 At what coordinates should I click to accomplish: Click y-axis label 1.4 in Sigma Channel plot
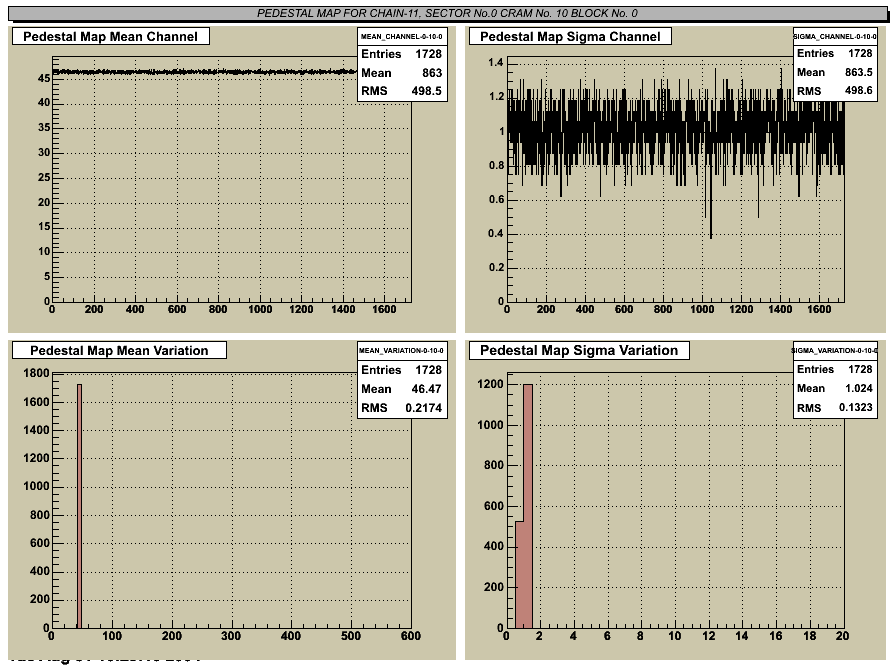pos(496,62)
